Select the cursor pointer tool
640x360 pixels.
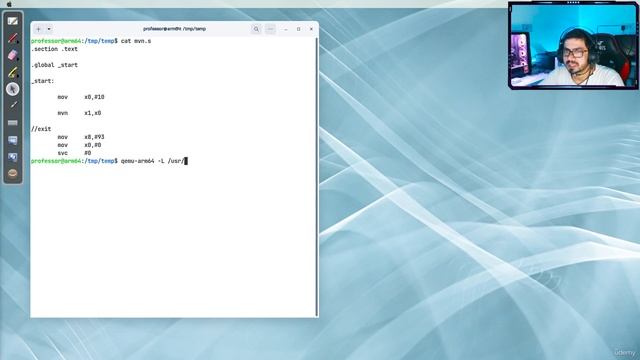tap(13, 89)
